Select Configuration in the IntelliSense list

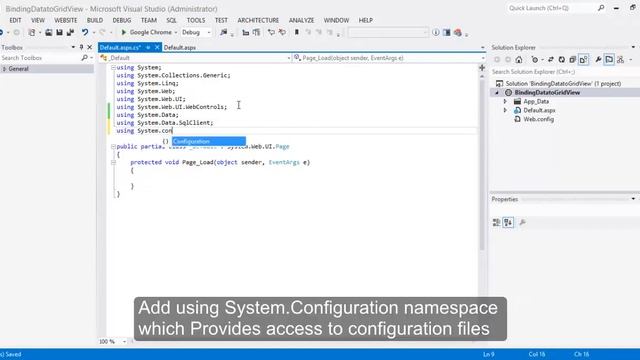click(209, 141)
